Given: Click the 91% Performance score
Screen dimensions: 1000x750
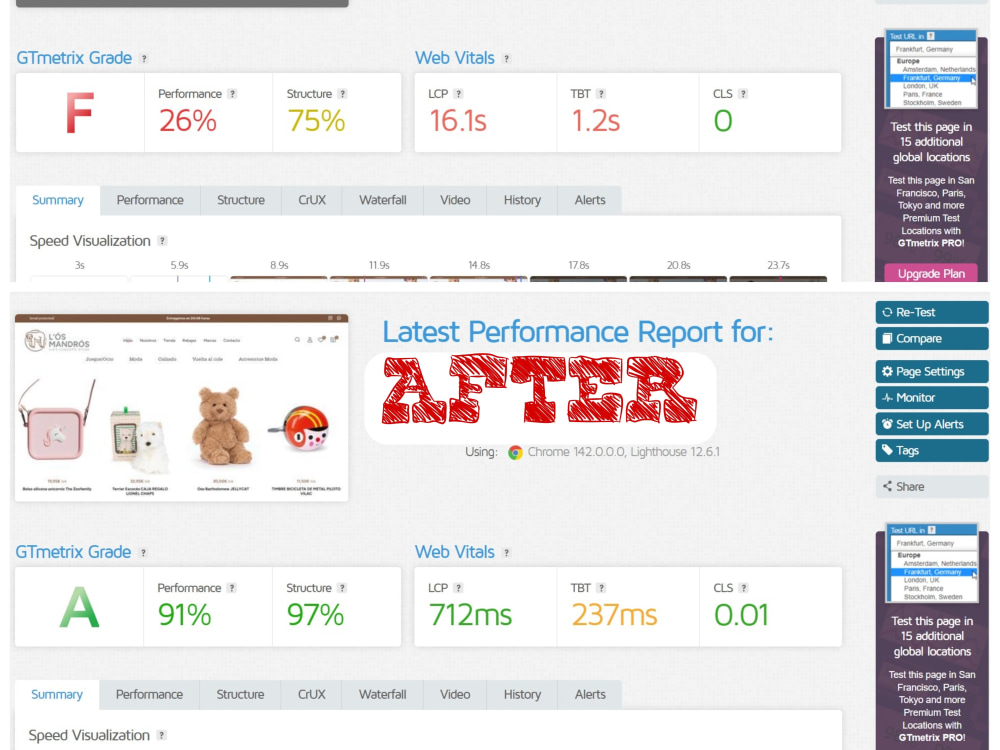Looking at the screenshot, I should pos(184,615).
